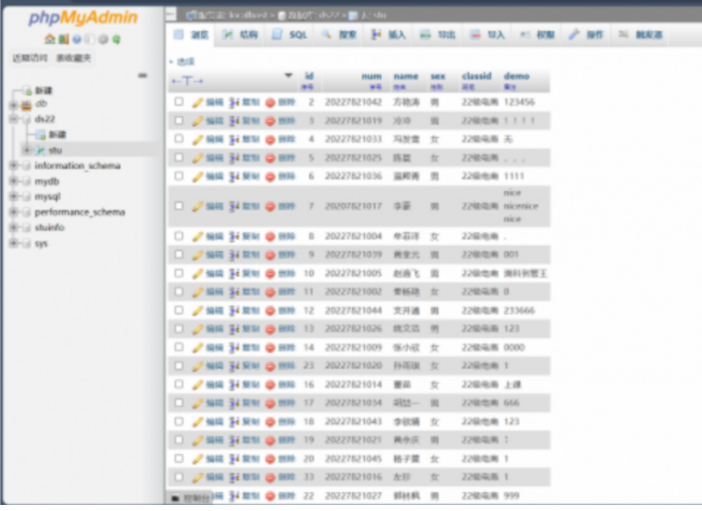
Task: Expand the db database tree node
Action: click(x=13, y=105)
